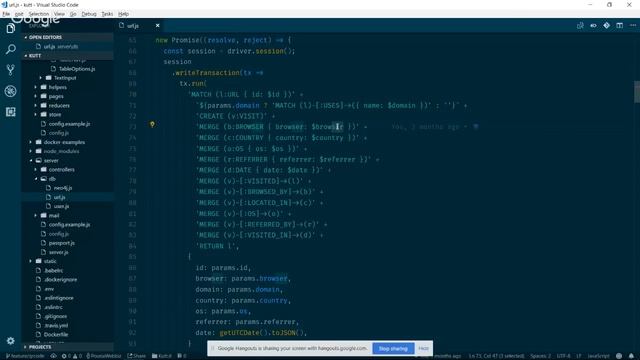Viewport: 640px width, 360px height.
Task: Click the errors and warnings status bar indicator
Action: [x=72, y=356]
